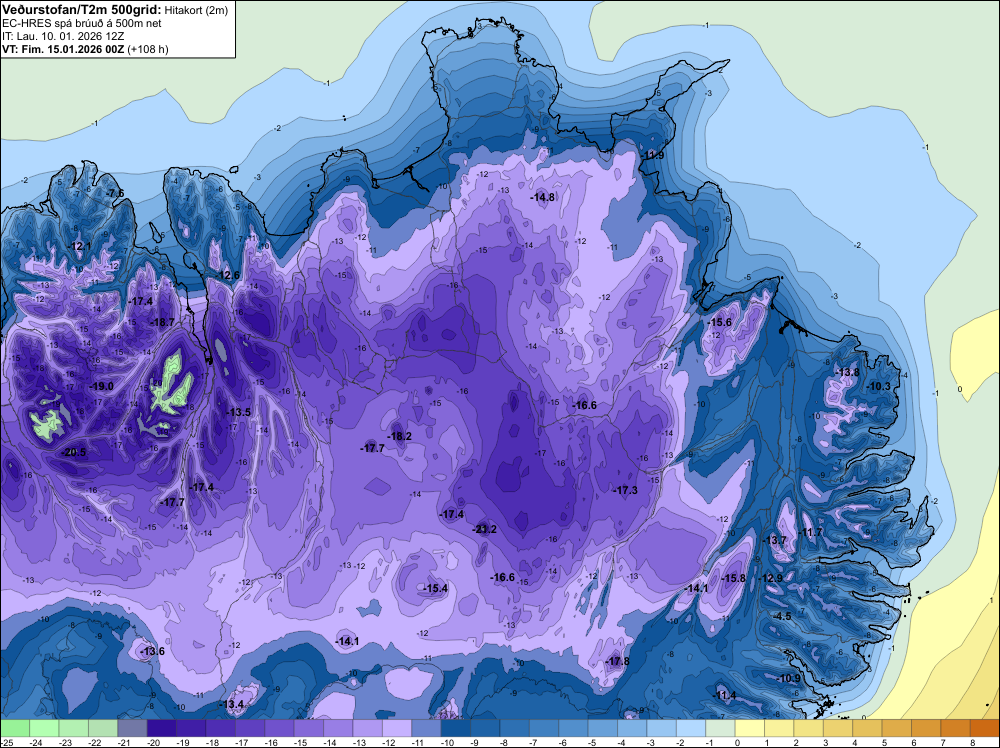Image resolution: width=1000 pixels, height=748 pixels.
Task: Select the legend swatch labeled -12
Action: (x=397, y=728)
